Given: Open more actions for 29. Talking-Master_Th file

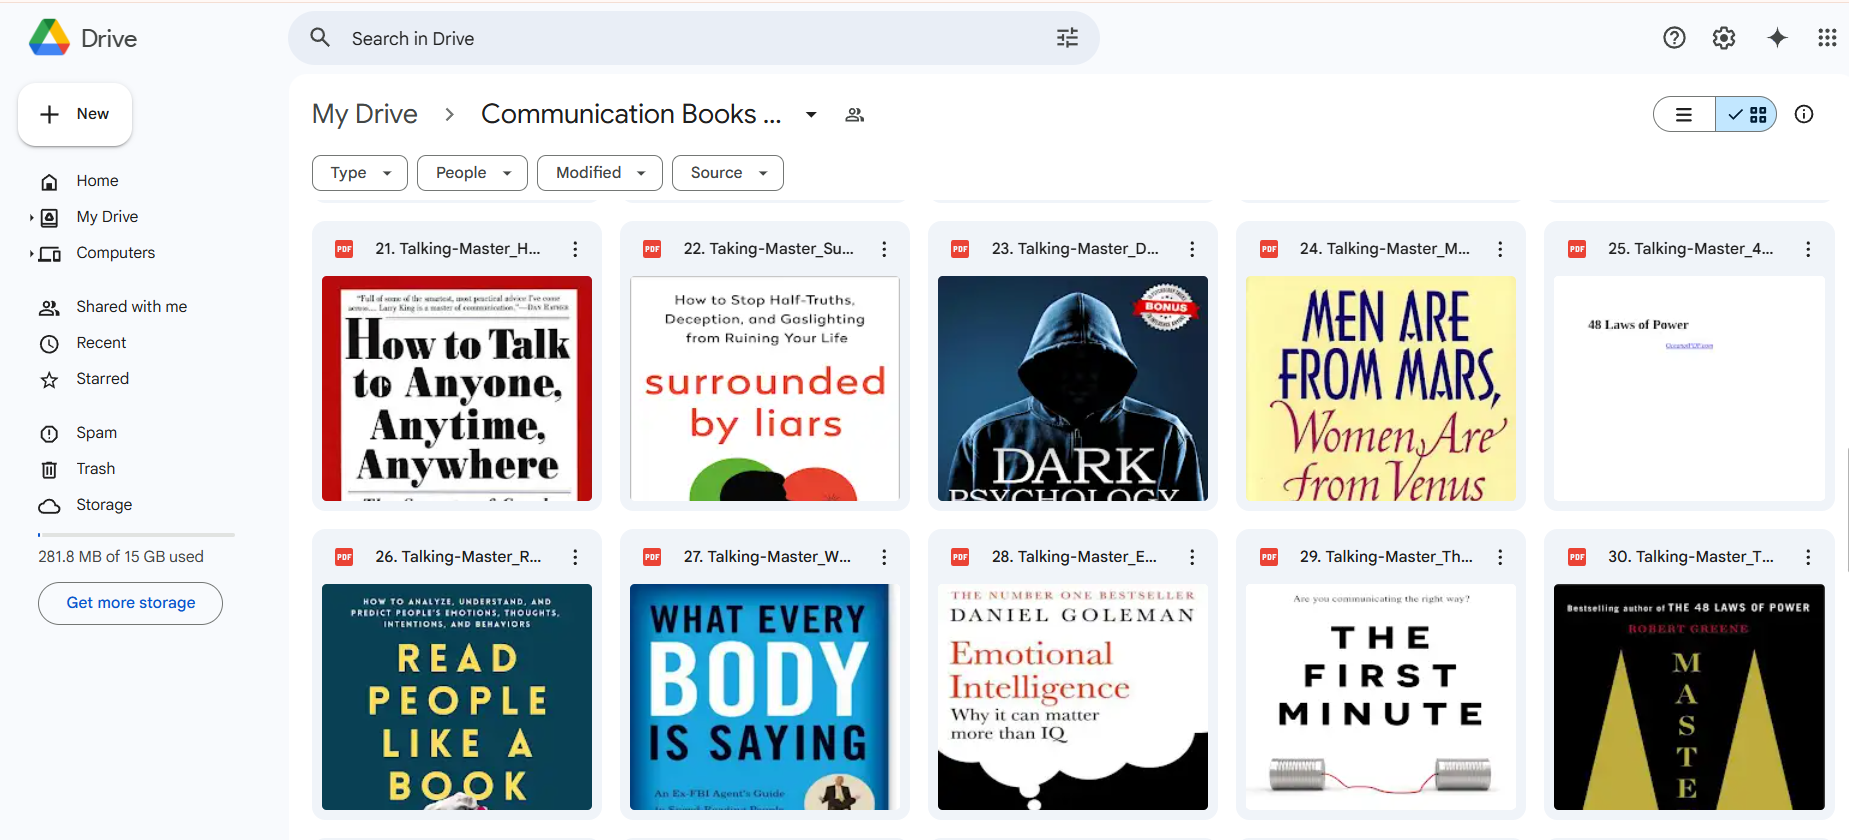Looking at the screenshot, I should click(1500, 557).
